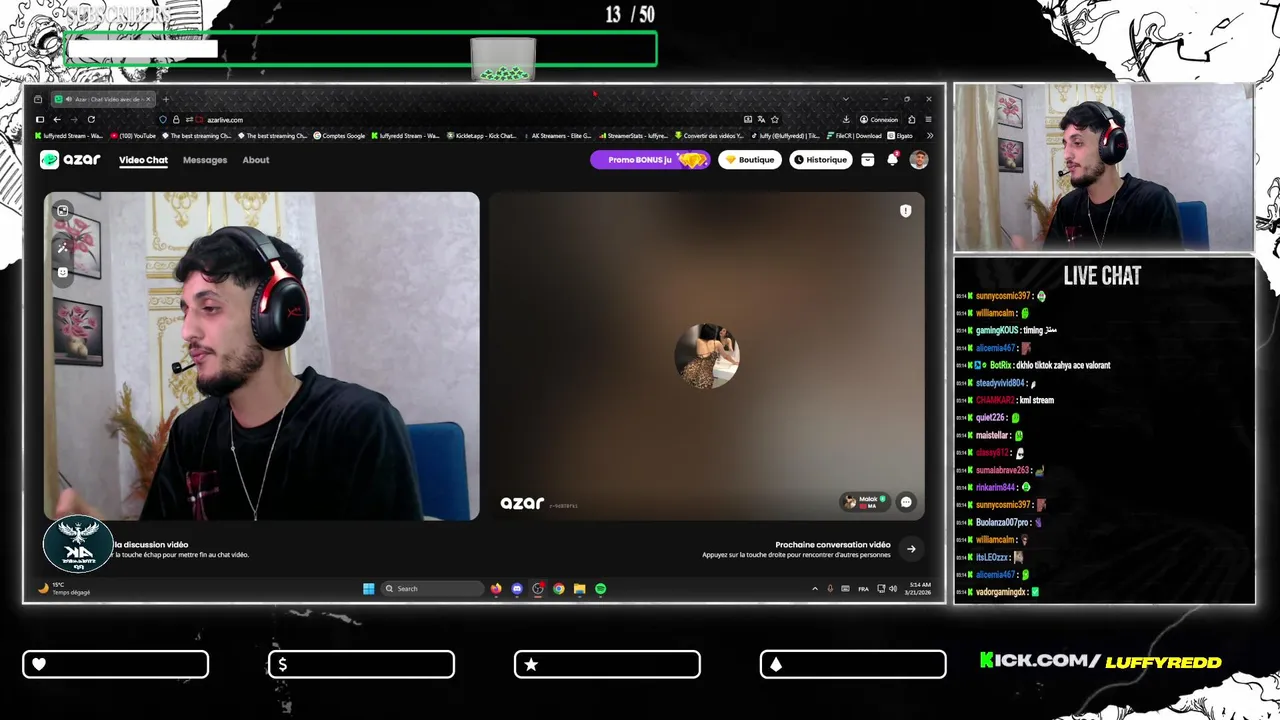1280x720 pixels.
Task: Open the Azar logo home link
Action: click(70, 160)
